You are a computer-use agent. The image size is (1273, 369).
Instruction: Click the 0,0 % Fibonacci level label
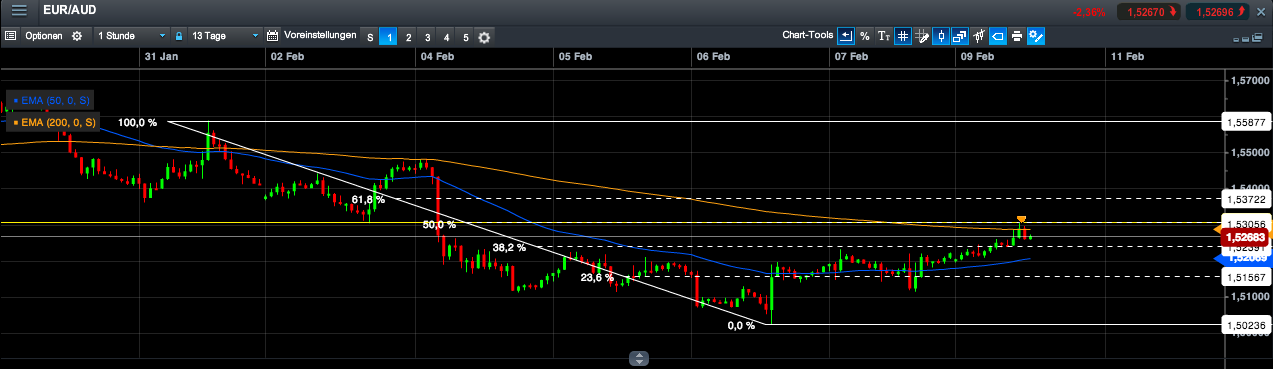(741, 325)
